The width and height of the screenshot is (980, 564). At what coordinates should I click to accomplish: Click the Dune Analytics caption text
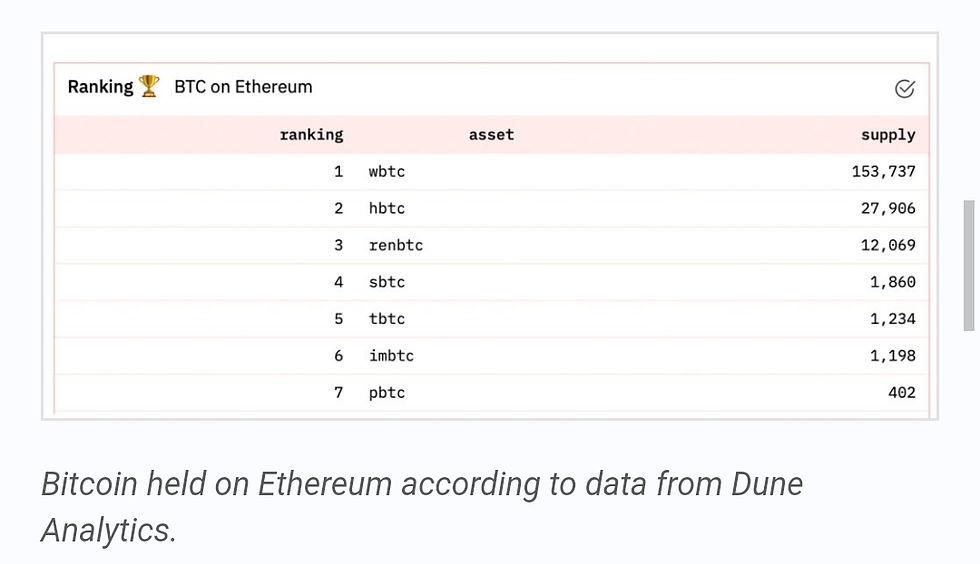tap(422, 507)
